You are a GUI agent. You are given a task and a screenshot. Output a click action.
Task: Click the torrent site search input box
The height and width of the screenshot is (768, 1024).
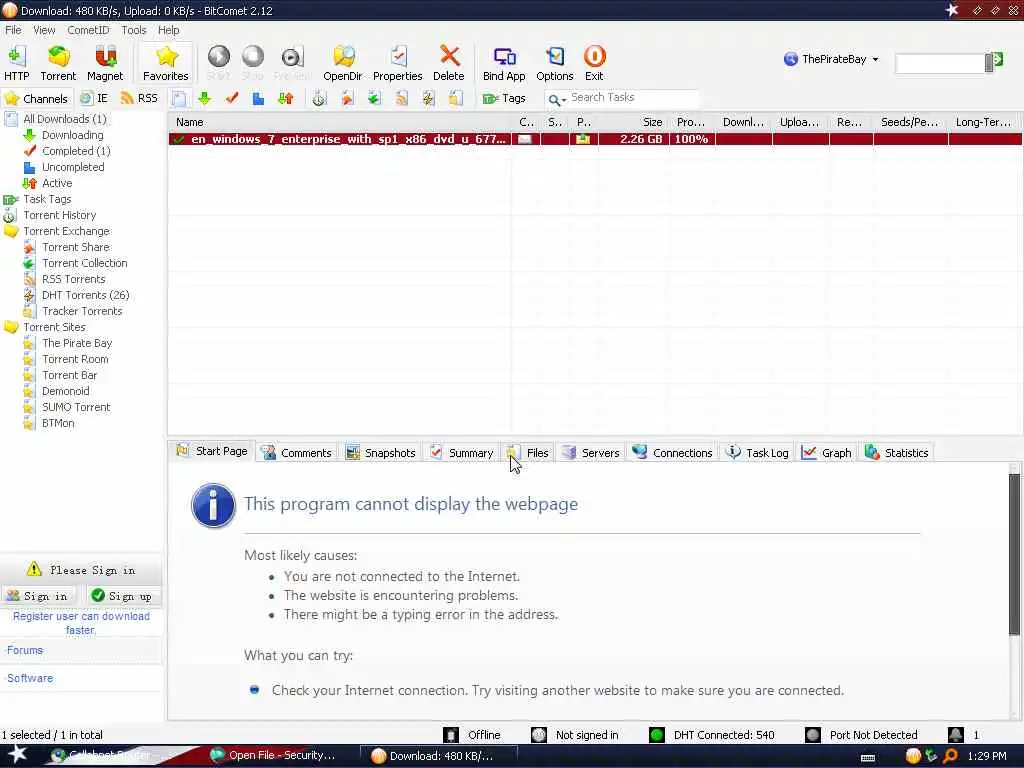(940, 63)
